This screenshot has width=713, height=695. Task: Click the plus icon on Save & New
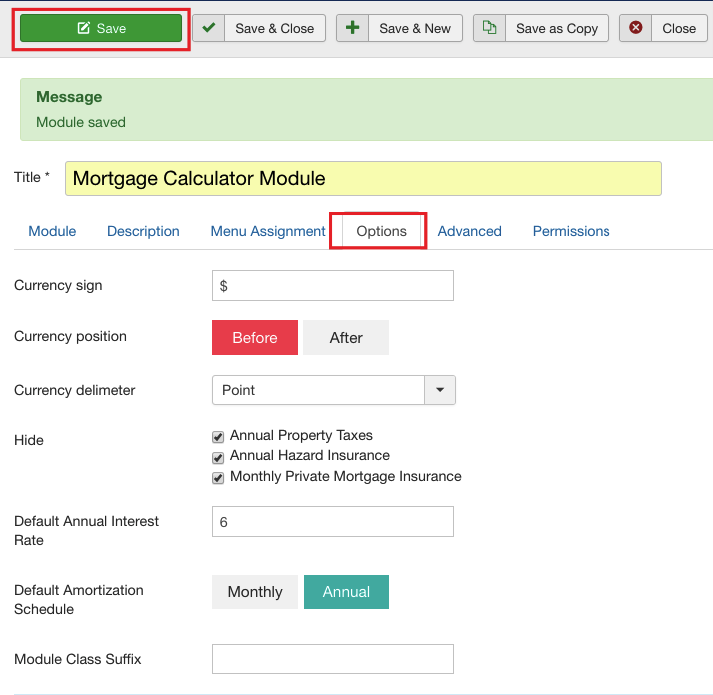coord(353,28)
